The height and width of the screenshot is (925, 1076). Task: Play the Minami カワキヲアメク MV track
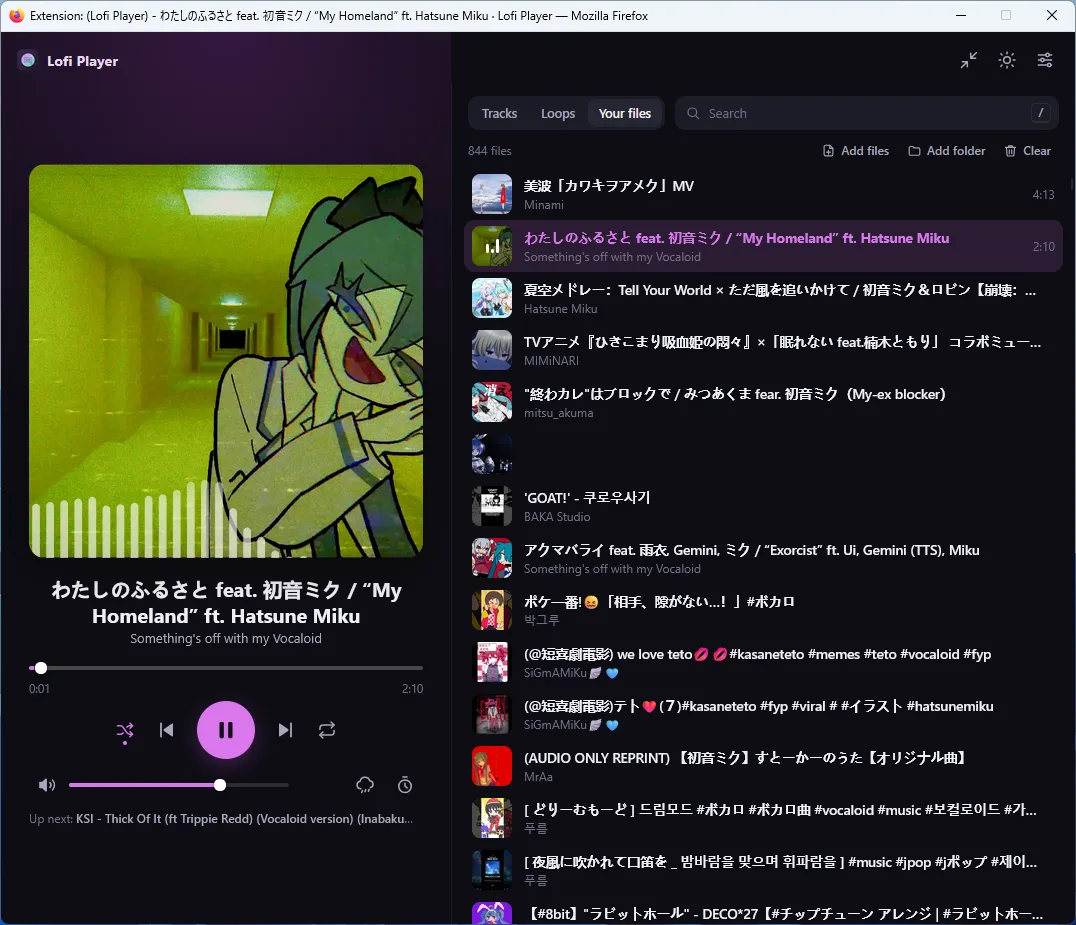point(763,194)
